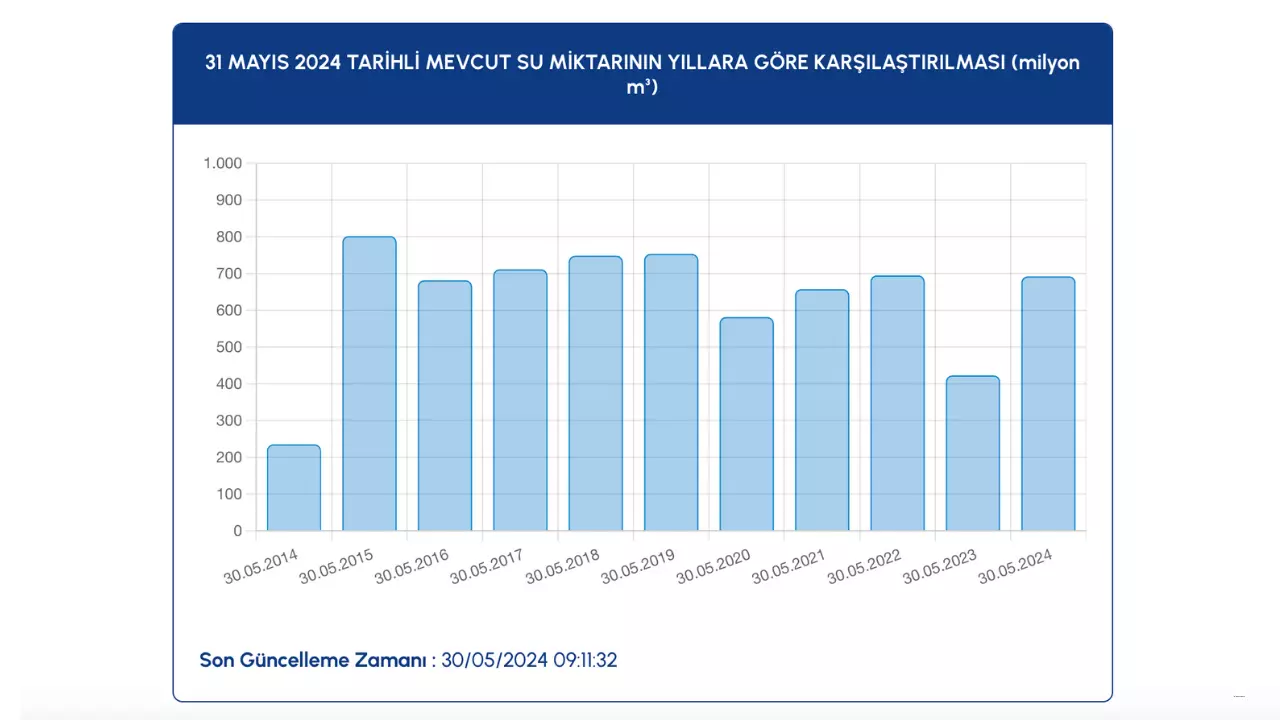Click the y-axis value 1.000
This screenshot has width=1280, height=720.
click(x=223, y=163)
